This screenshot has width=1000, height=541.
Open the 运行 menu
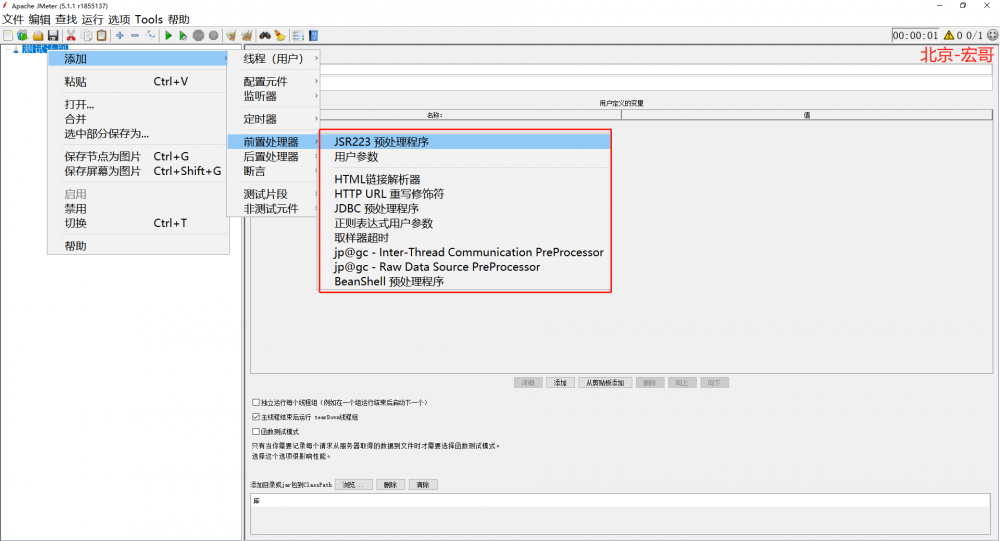[92, 20]
